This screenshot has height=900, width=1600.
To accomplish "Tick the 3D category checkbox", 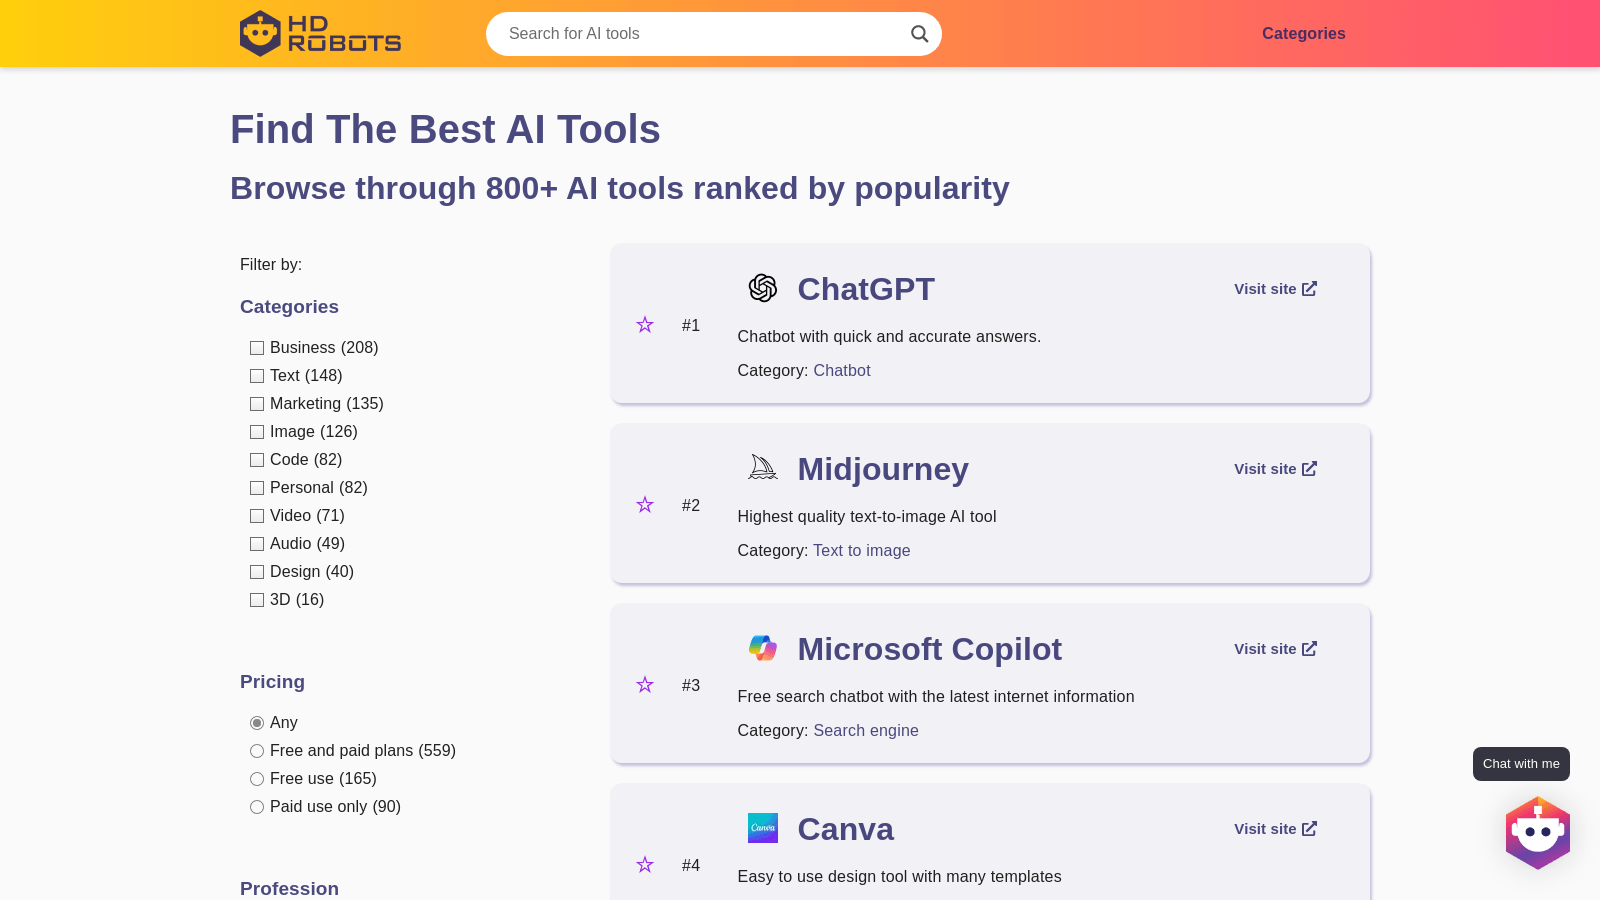I will click(257, 600).
